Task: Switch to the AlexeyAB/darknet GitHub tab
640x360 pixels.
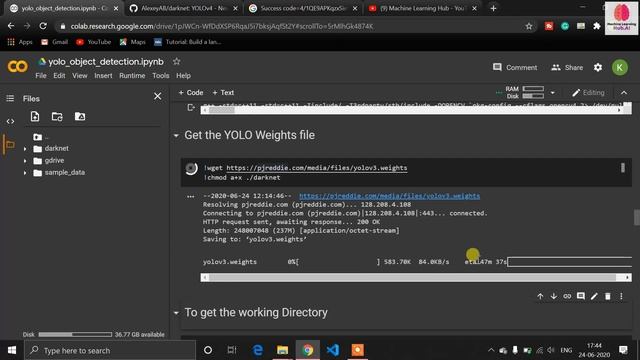Action: click(184, 8)
